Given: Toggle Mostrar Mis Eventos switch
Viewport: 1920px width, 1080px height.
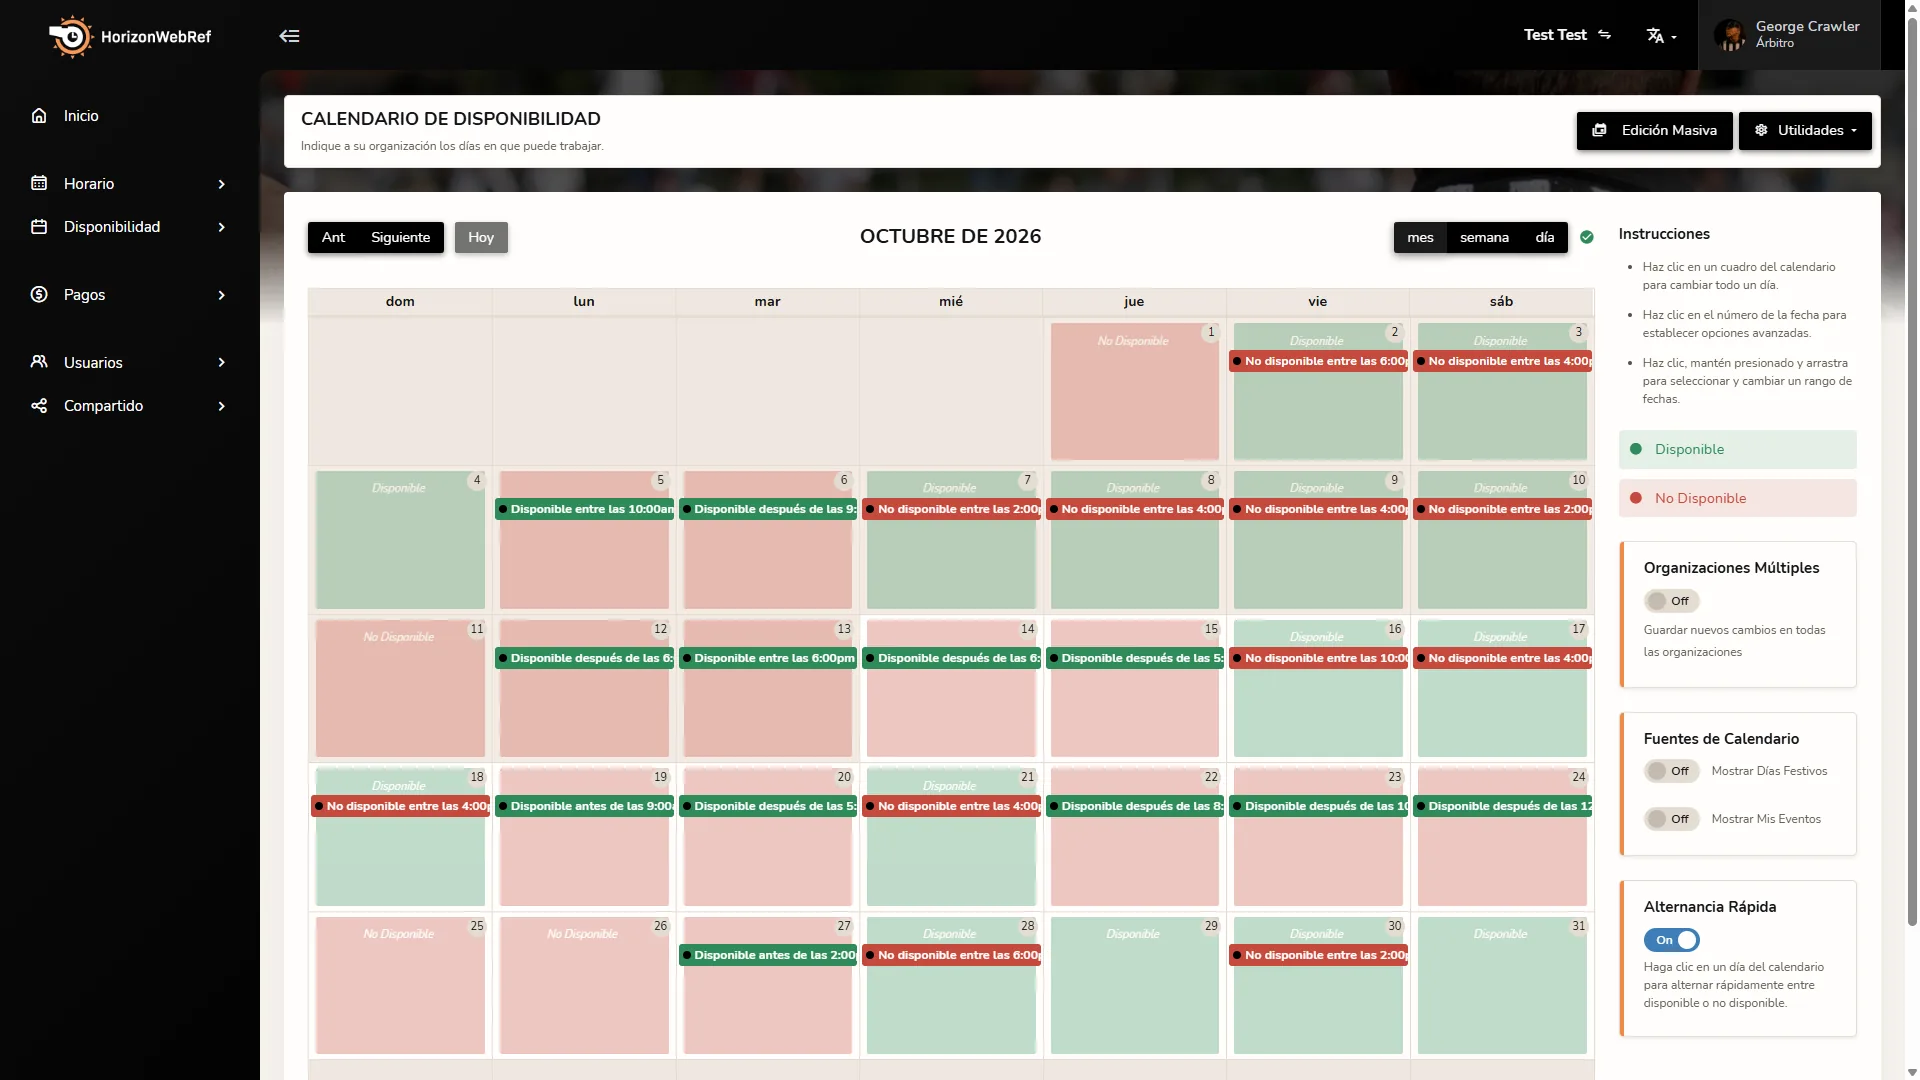Looking at the screenshot, I should pos(1671,819).
